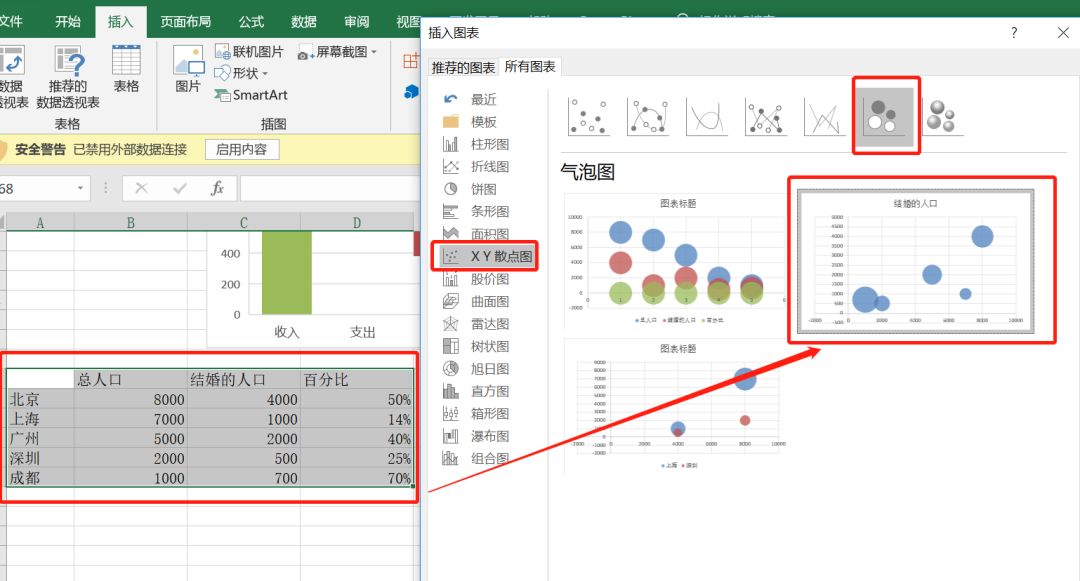This screenshot has width=1080, height=581.
Task: Click into the formula bar input
Action: tap(329, 188)
